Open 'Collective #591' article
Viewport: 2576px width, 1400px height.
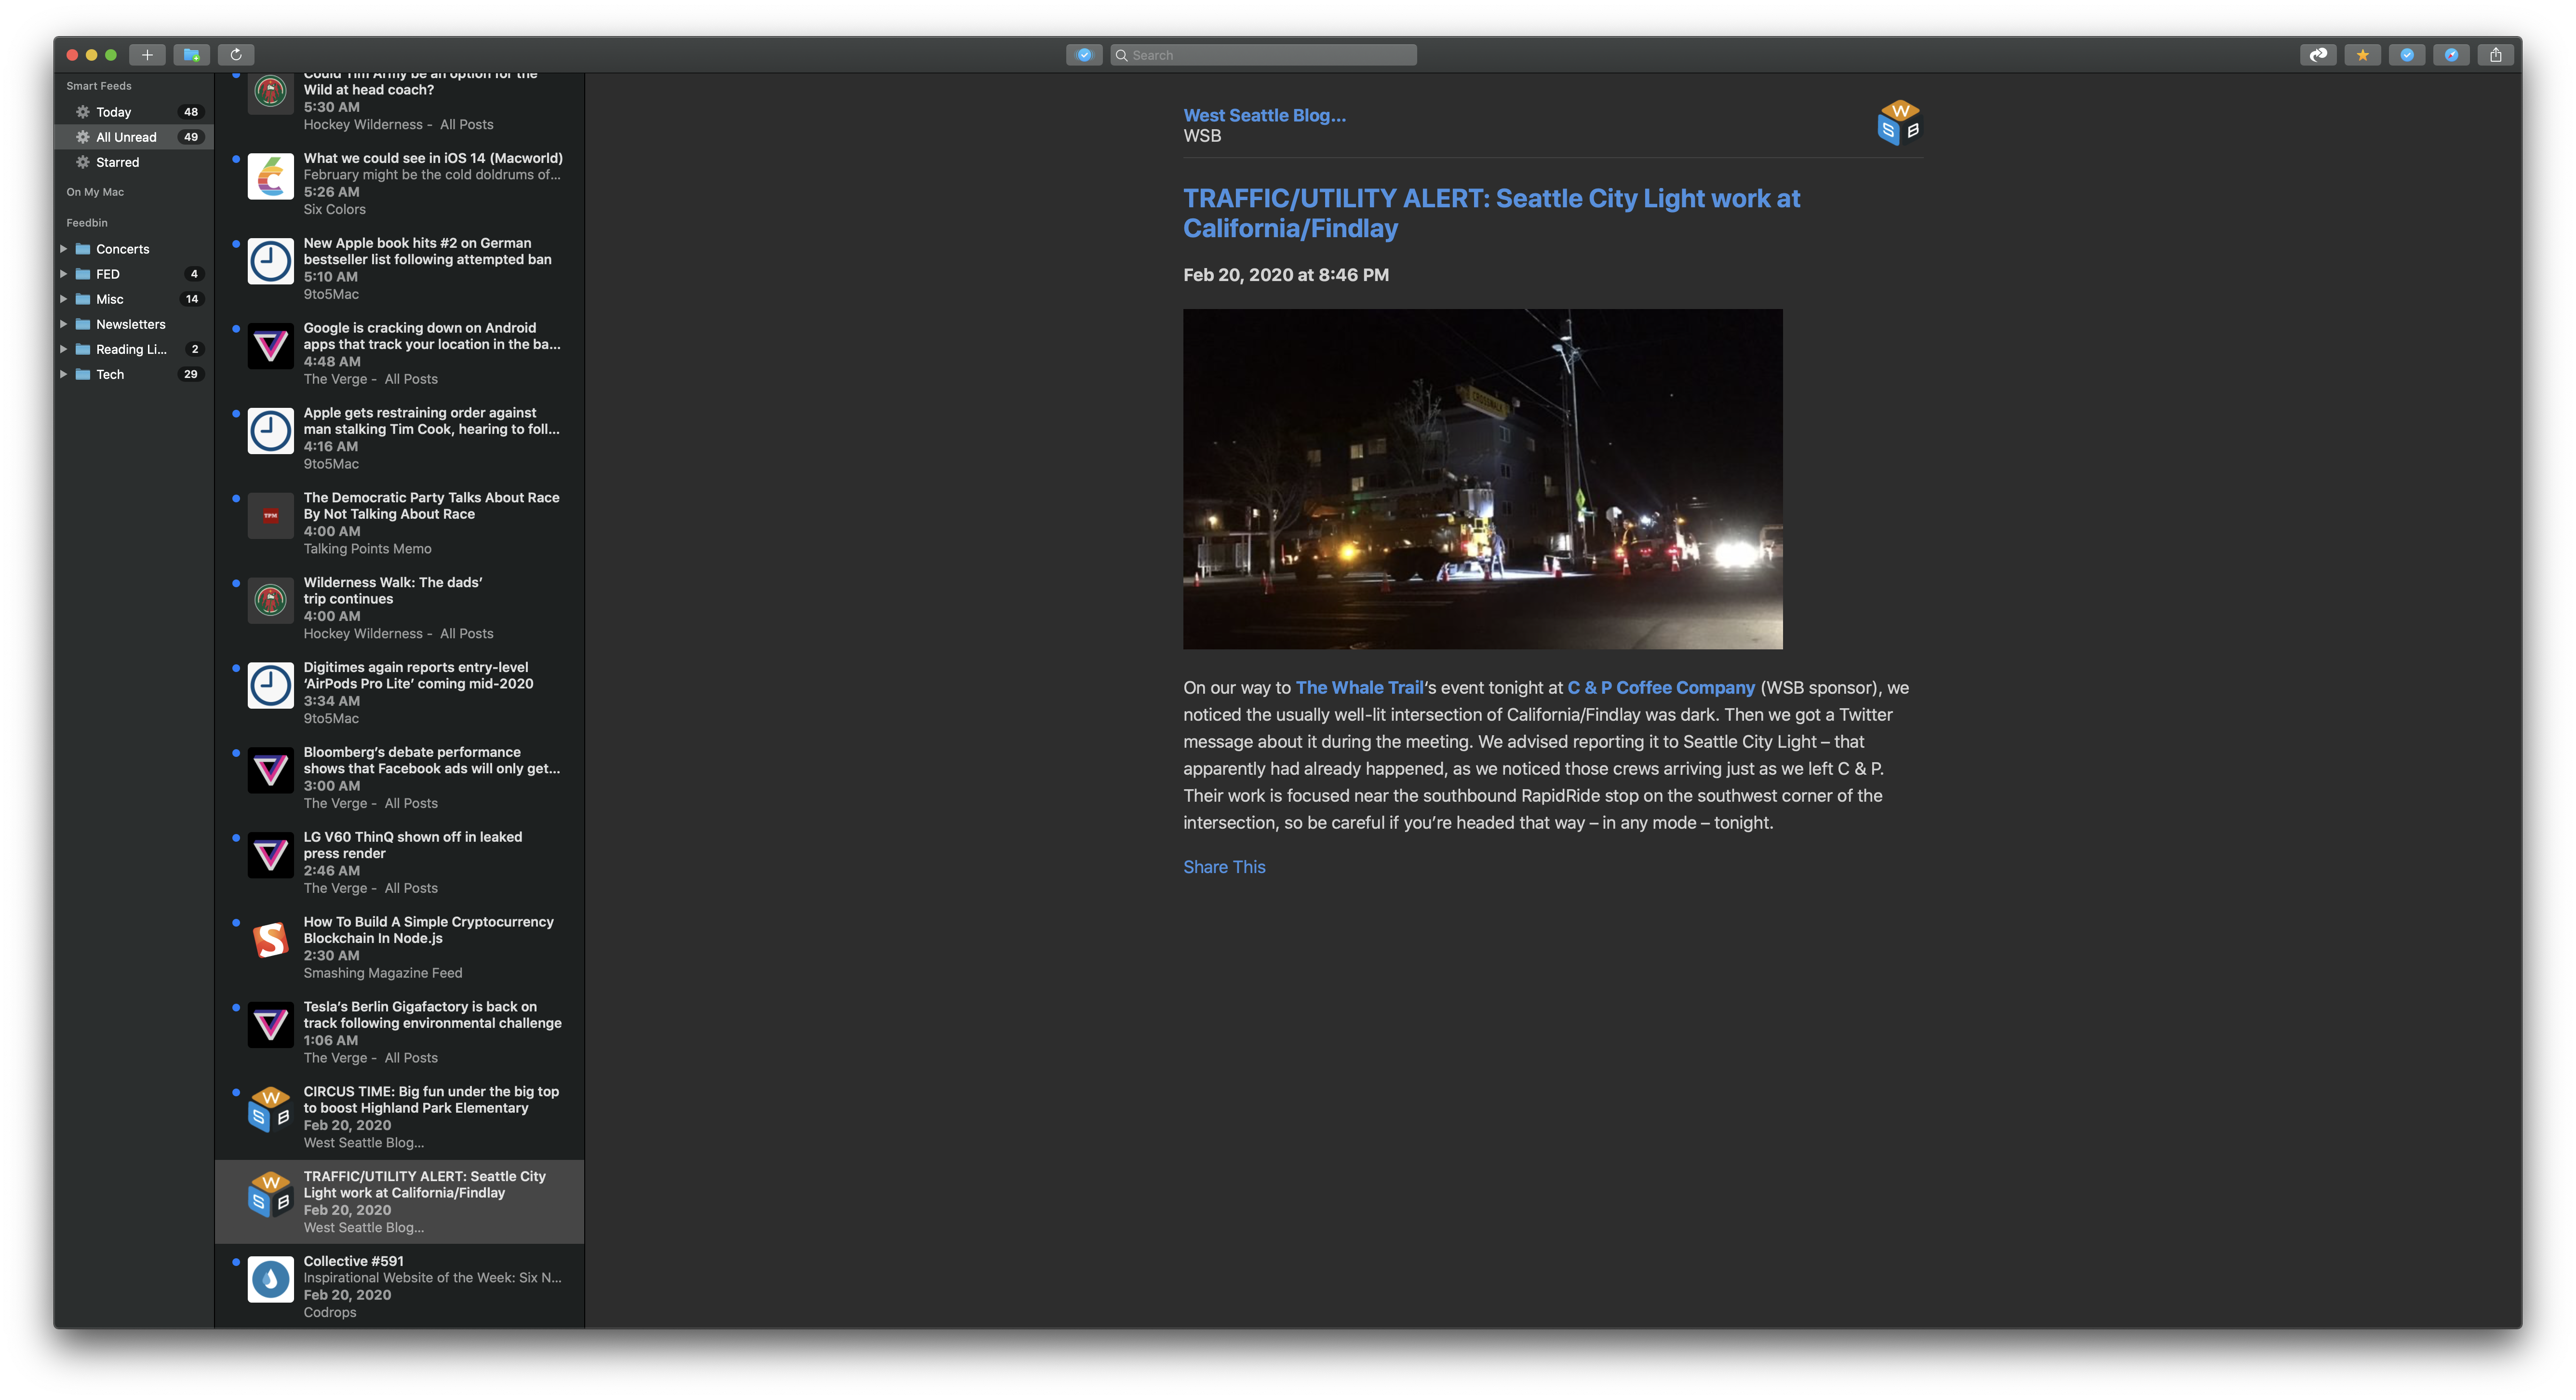point(400,1286)
